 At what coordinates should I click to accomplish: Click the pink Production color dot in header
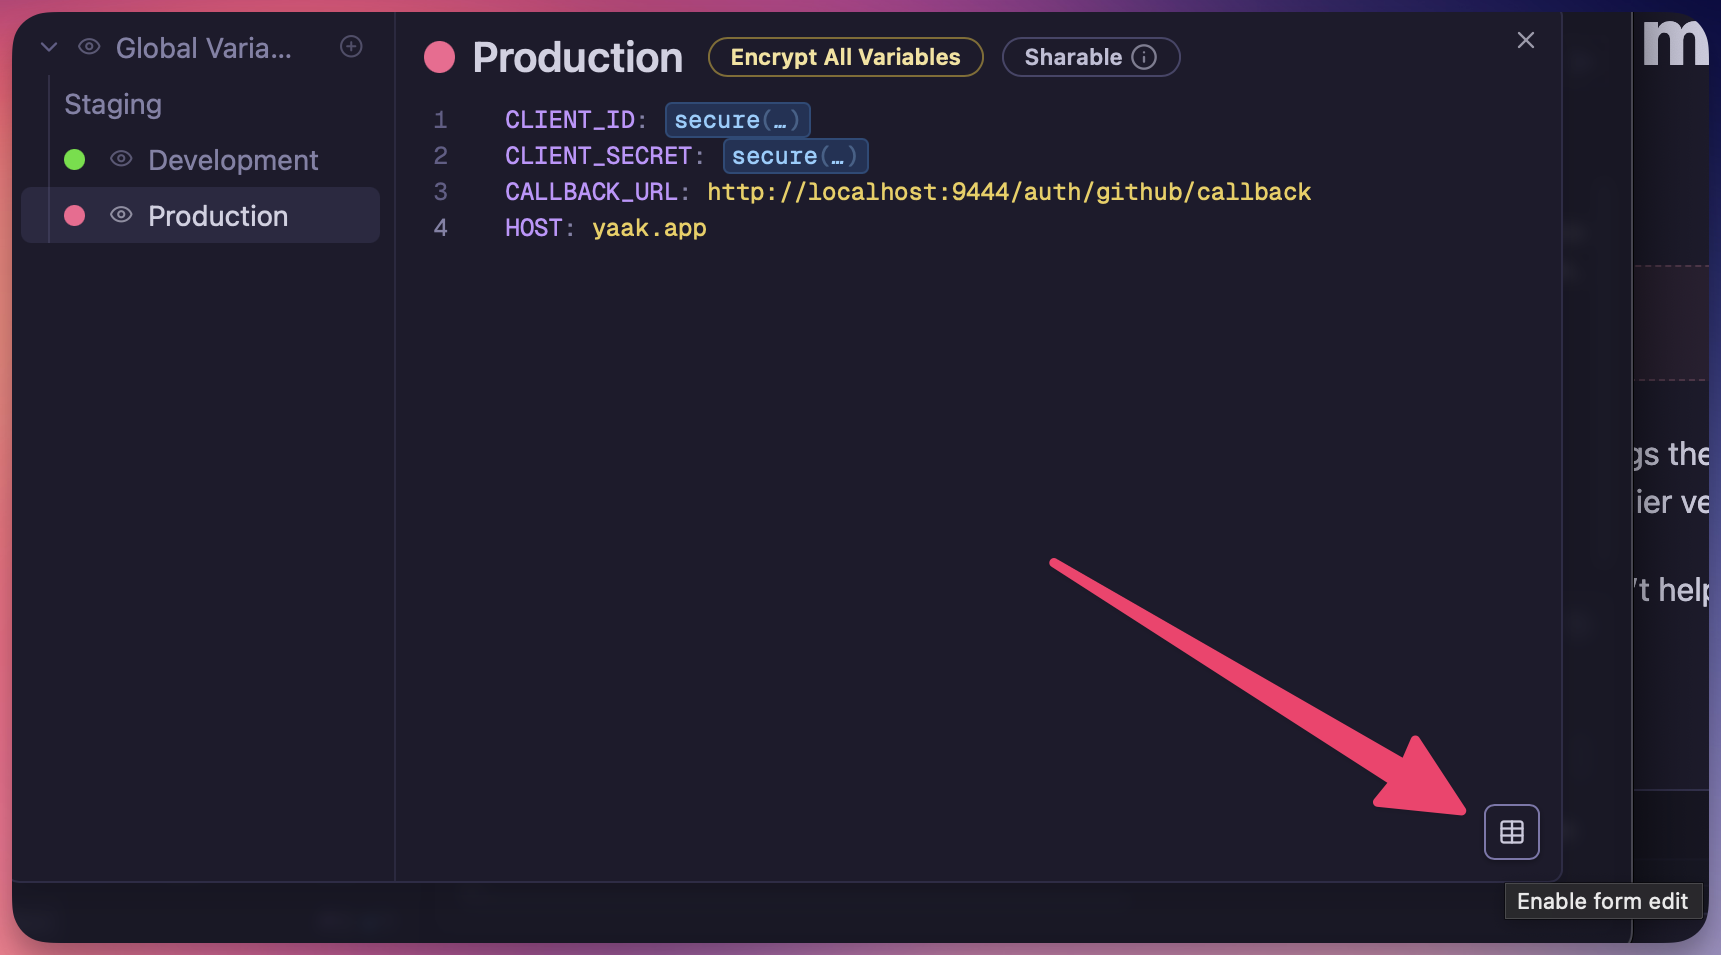[x=439, y=57]
